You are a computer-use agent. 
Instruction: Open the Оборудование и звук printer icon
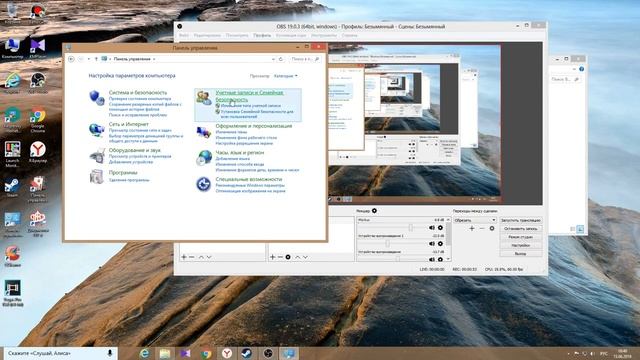click(x=97, y=156)
